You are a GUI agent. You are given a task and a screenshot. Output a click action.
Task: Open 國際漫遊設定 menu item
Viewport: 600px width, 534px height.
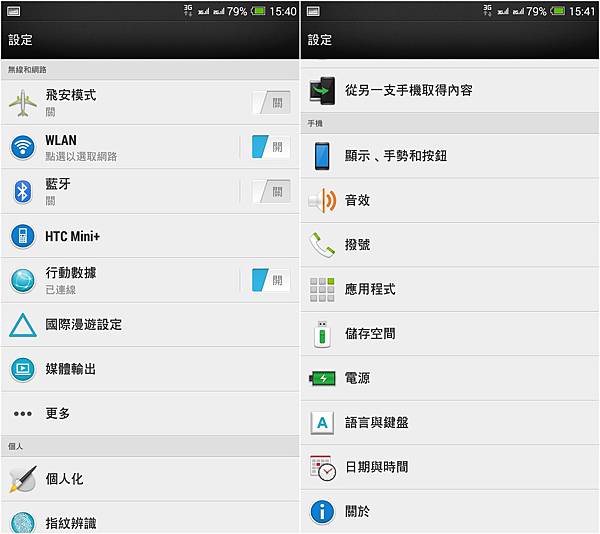[150, 325]
